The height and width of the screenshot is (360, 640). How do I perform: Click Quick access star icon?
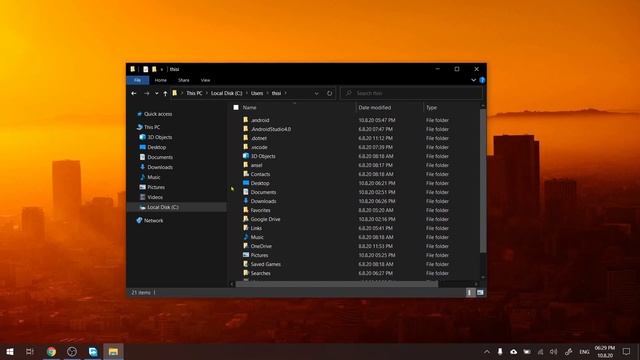139,114
